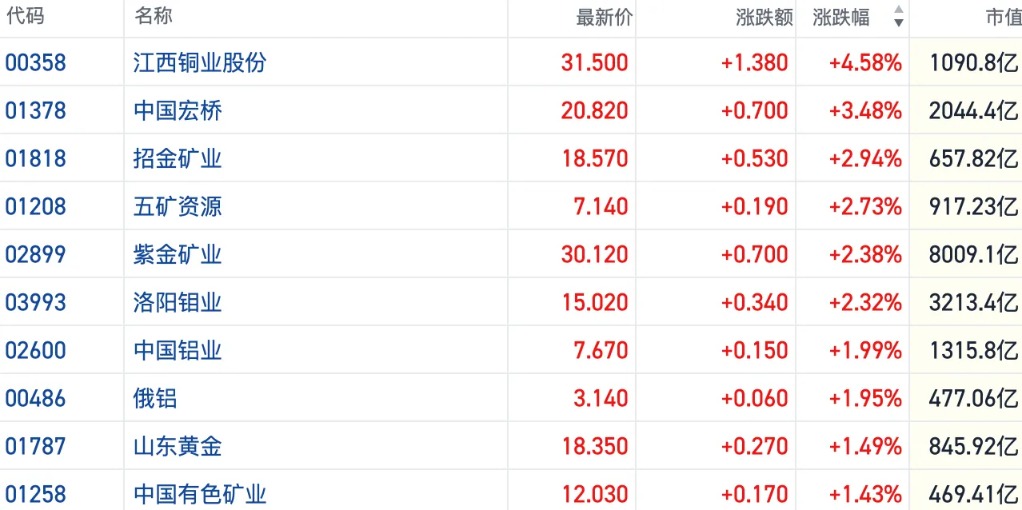This screenshot has width=1022, height=510.
Task: Open 五矿资源 stock name
Action: [x=178, y=207]
